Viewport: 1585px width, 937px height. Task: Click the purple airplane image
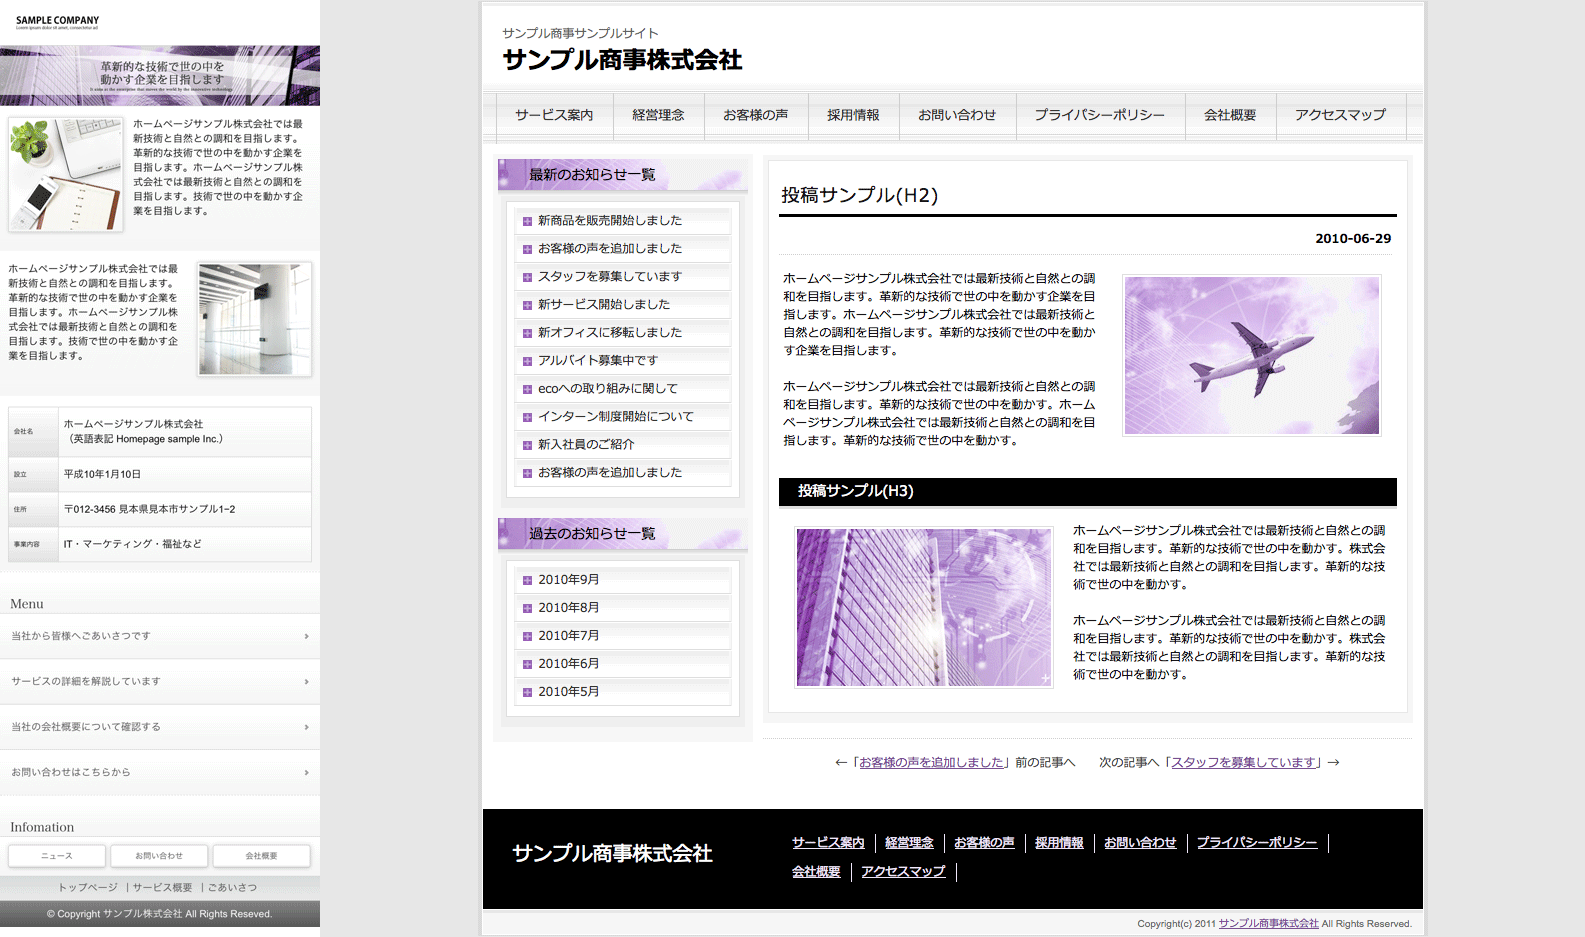click(x=1251, y=356)
